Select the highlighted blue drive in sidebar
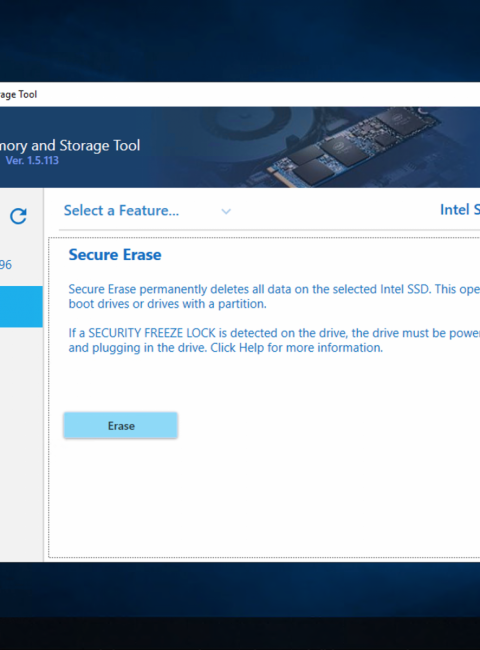This screenshot has width=480, height=650. click(21, 307)
